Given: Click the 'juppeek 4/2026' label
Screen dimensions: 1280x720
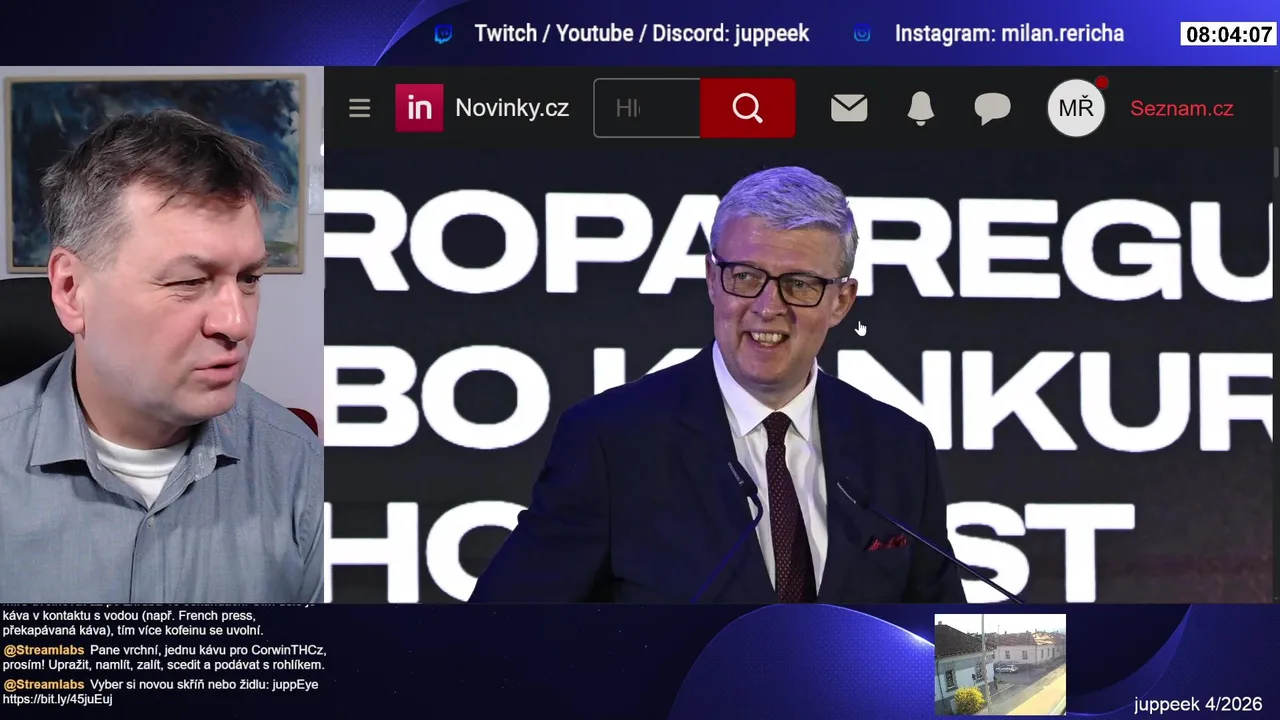Looking at the screenshot, I should tap(1198, 704).
